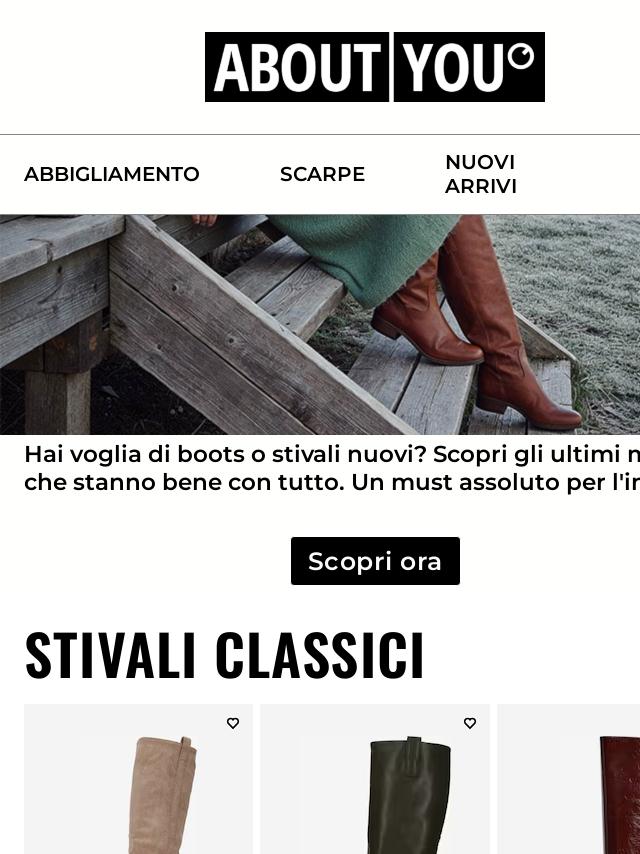Click the ABOUT YOU logo

pyautogui.click(x=375, y=67)
